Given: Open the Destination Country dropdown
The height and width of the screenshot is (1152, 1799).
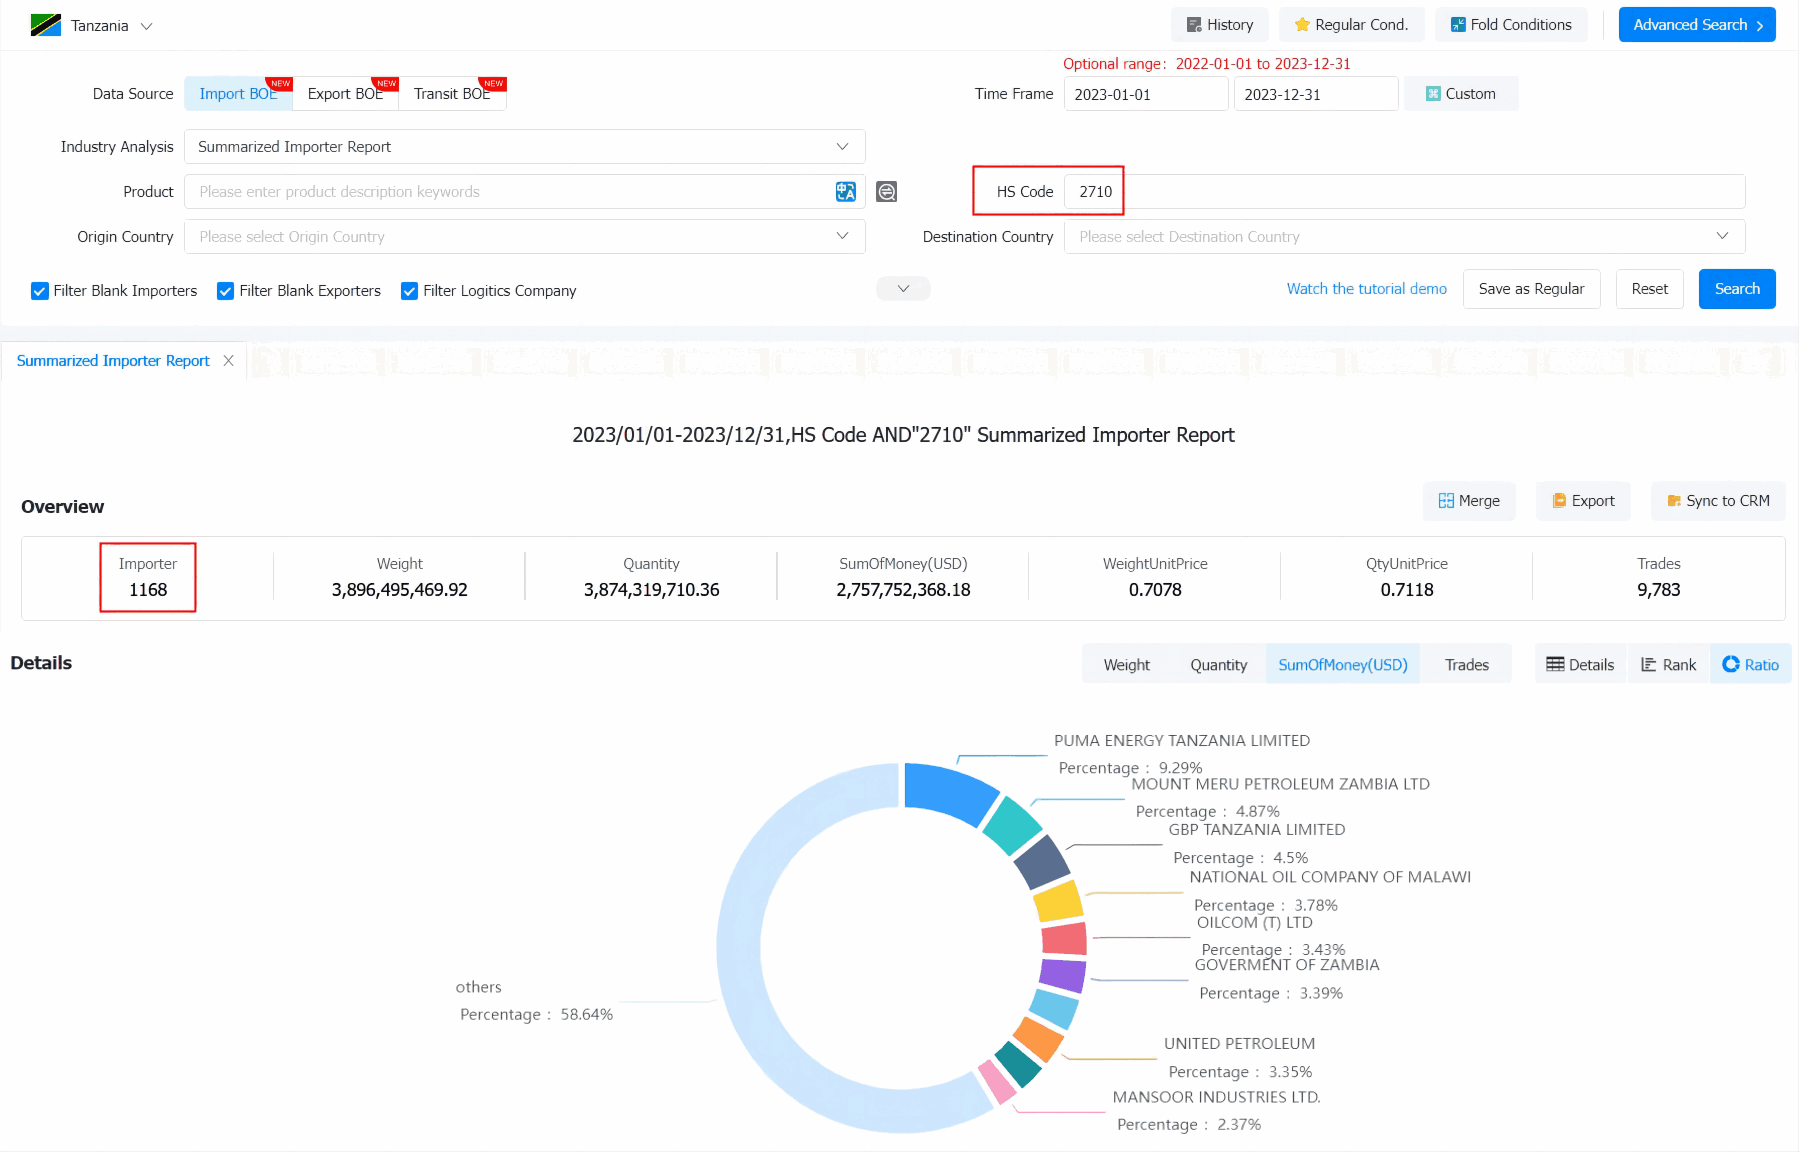Looking at the screenshot, I should point(1404,236).
